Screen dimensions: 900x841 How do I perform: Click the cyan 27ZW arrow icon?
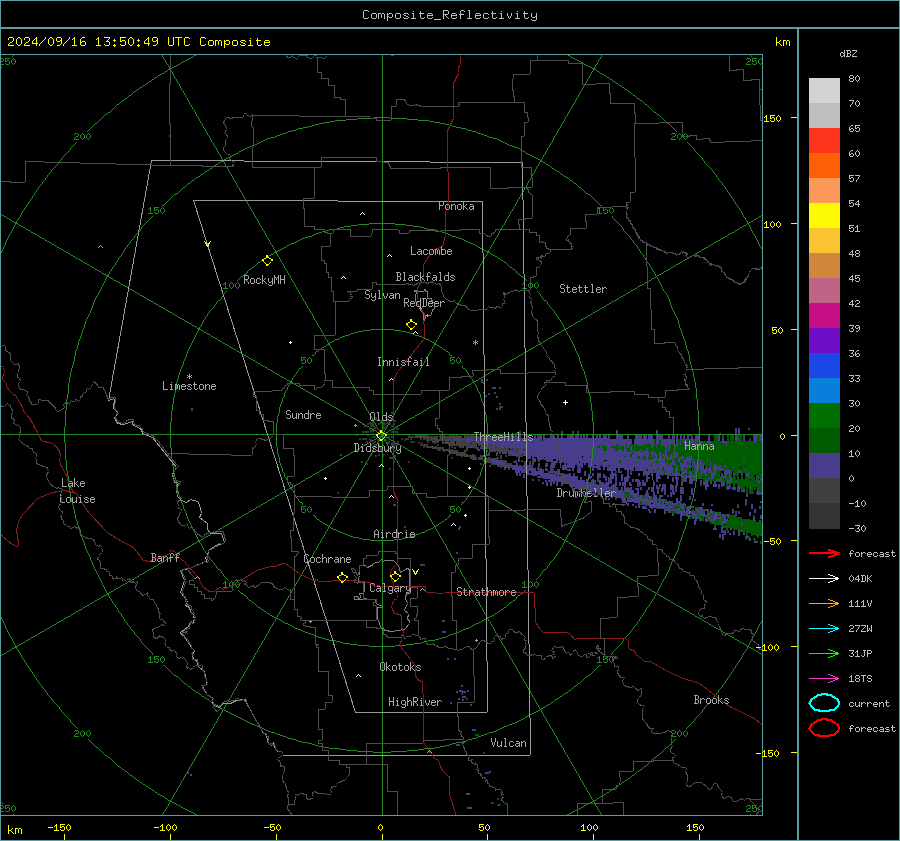pos(824,629)
